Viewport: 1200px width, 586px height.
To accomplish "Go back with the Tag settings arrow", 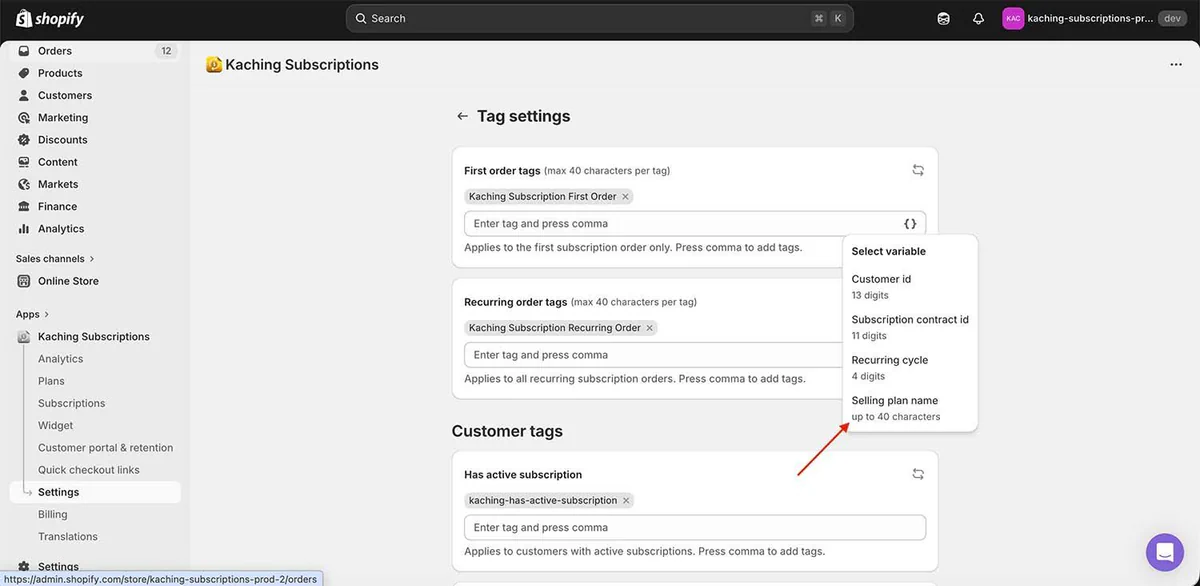I will pos(462,116).
